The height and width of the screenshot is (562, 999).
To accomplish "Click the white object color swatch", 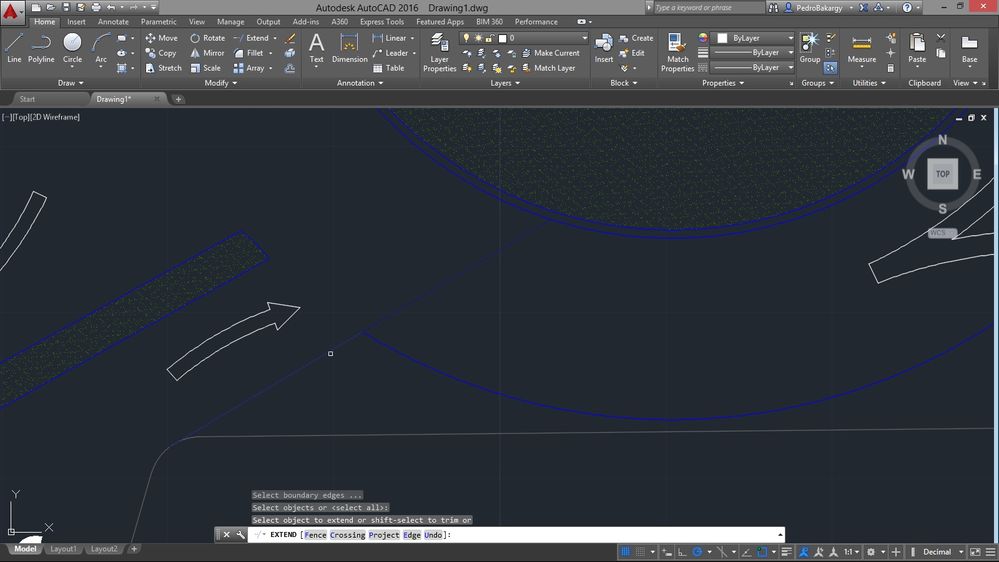I will pyautogui.click(x=722, y=38).
